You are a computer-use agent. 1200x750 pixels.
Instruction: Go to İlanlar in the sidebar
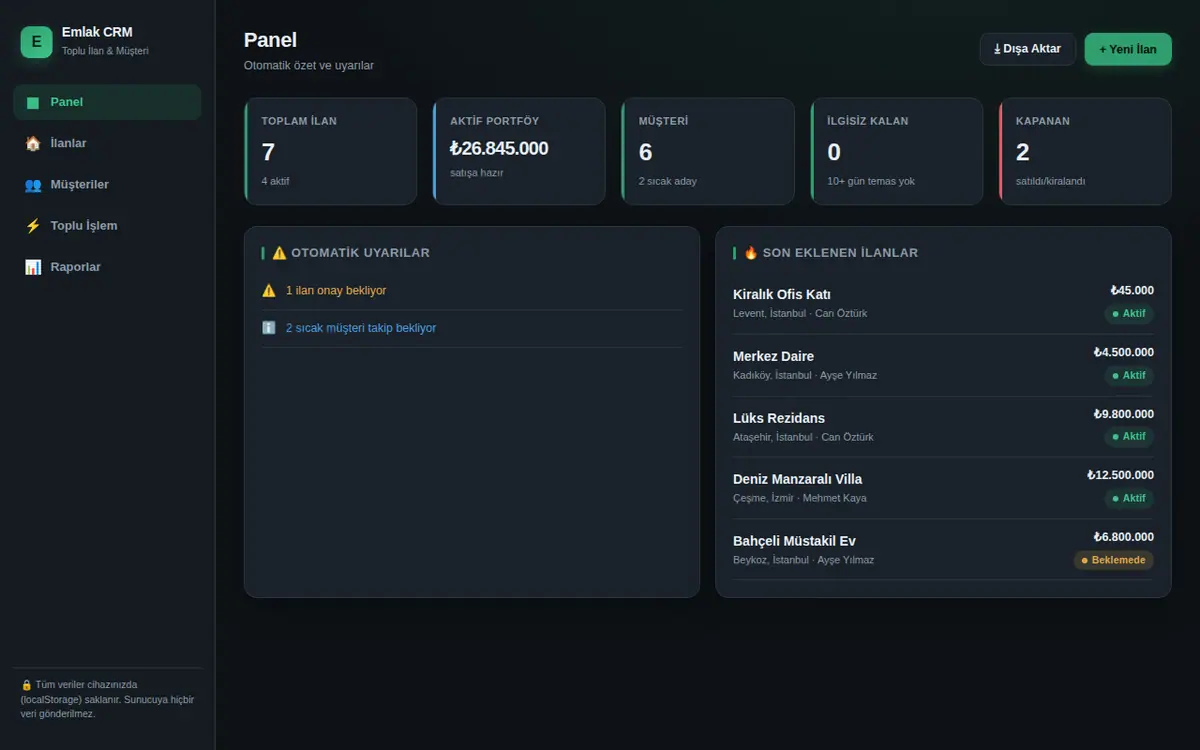coord(107,143)
